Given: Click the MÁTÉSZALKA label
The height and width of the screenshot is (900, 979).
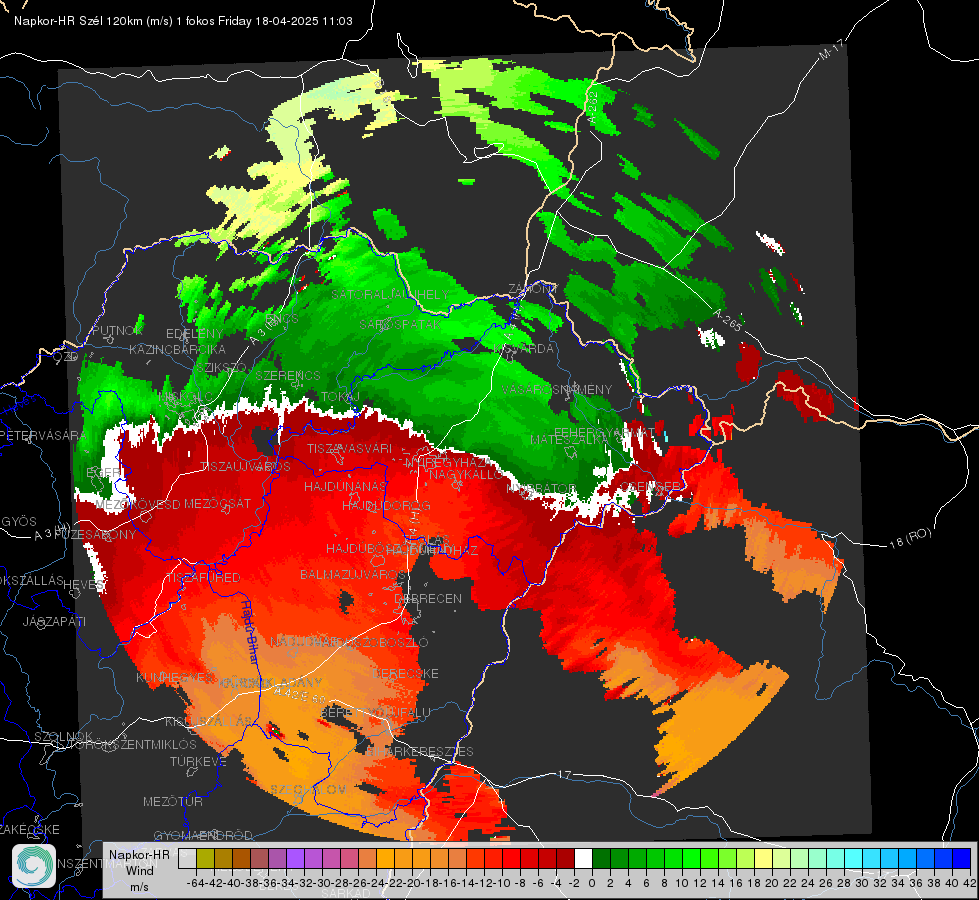Looking at the screenshot, I should 569,440.
